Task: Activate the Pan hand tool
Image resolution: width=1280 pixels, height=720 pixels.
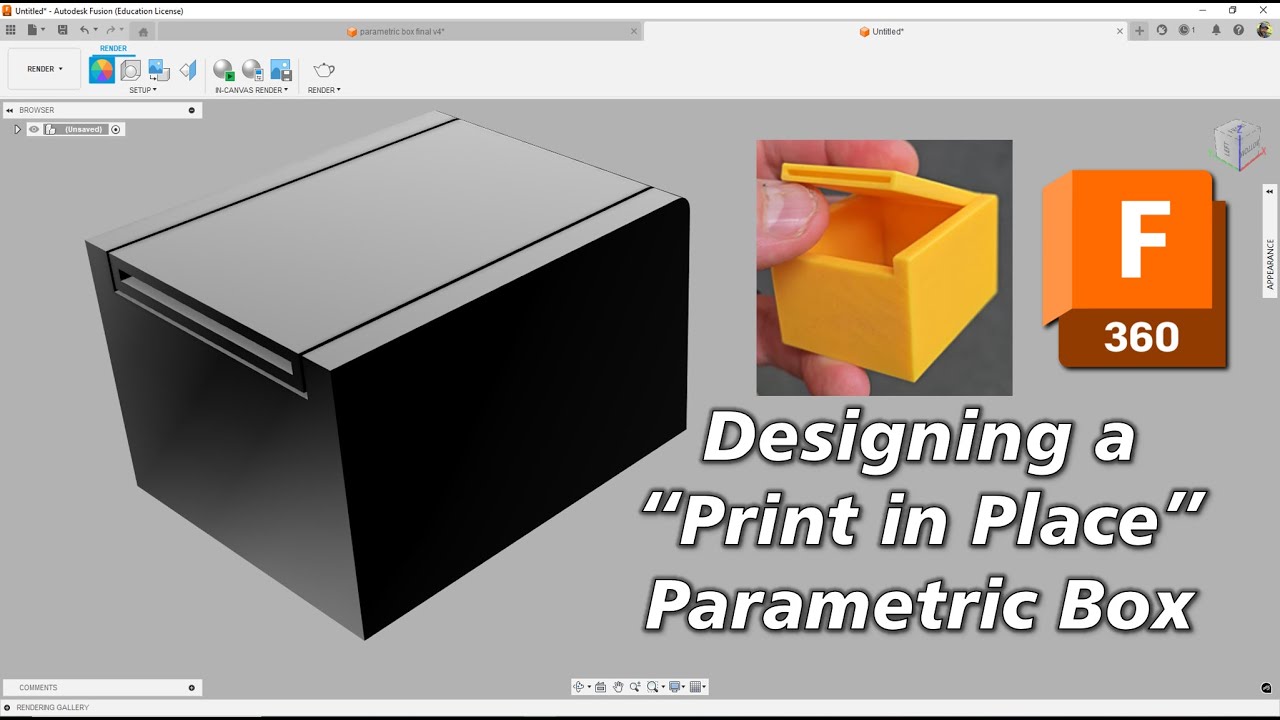Action: click(x=618, y=687)
